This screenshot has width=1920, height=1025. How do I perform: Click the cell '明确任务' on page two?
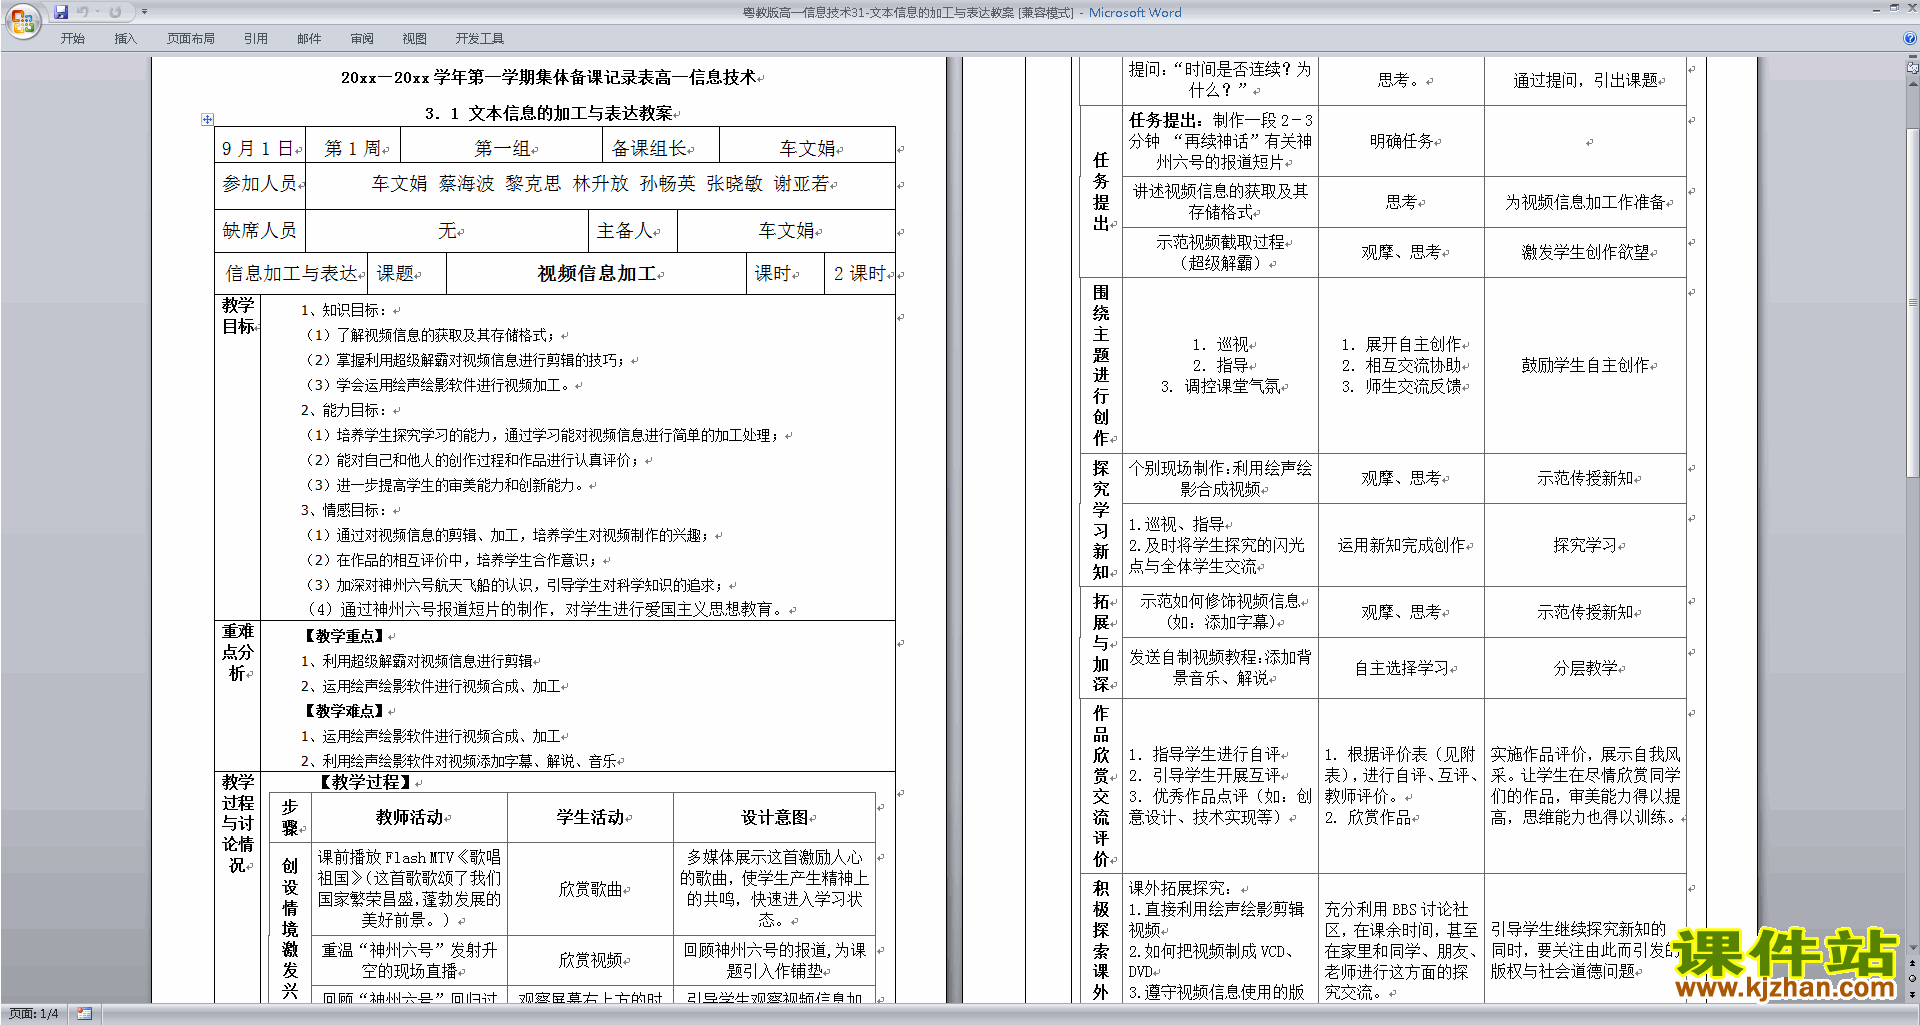click(x=1402, y=141)
